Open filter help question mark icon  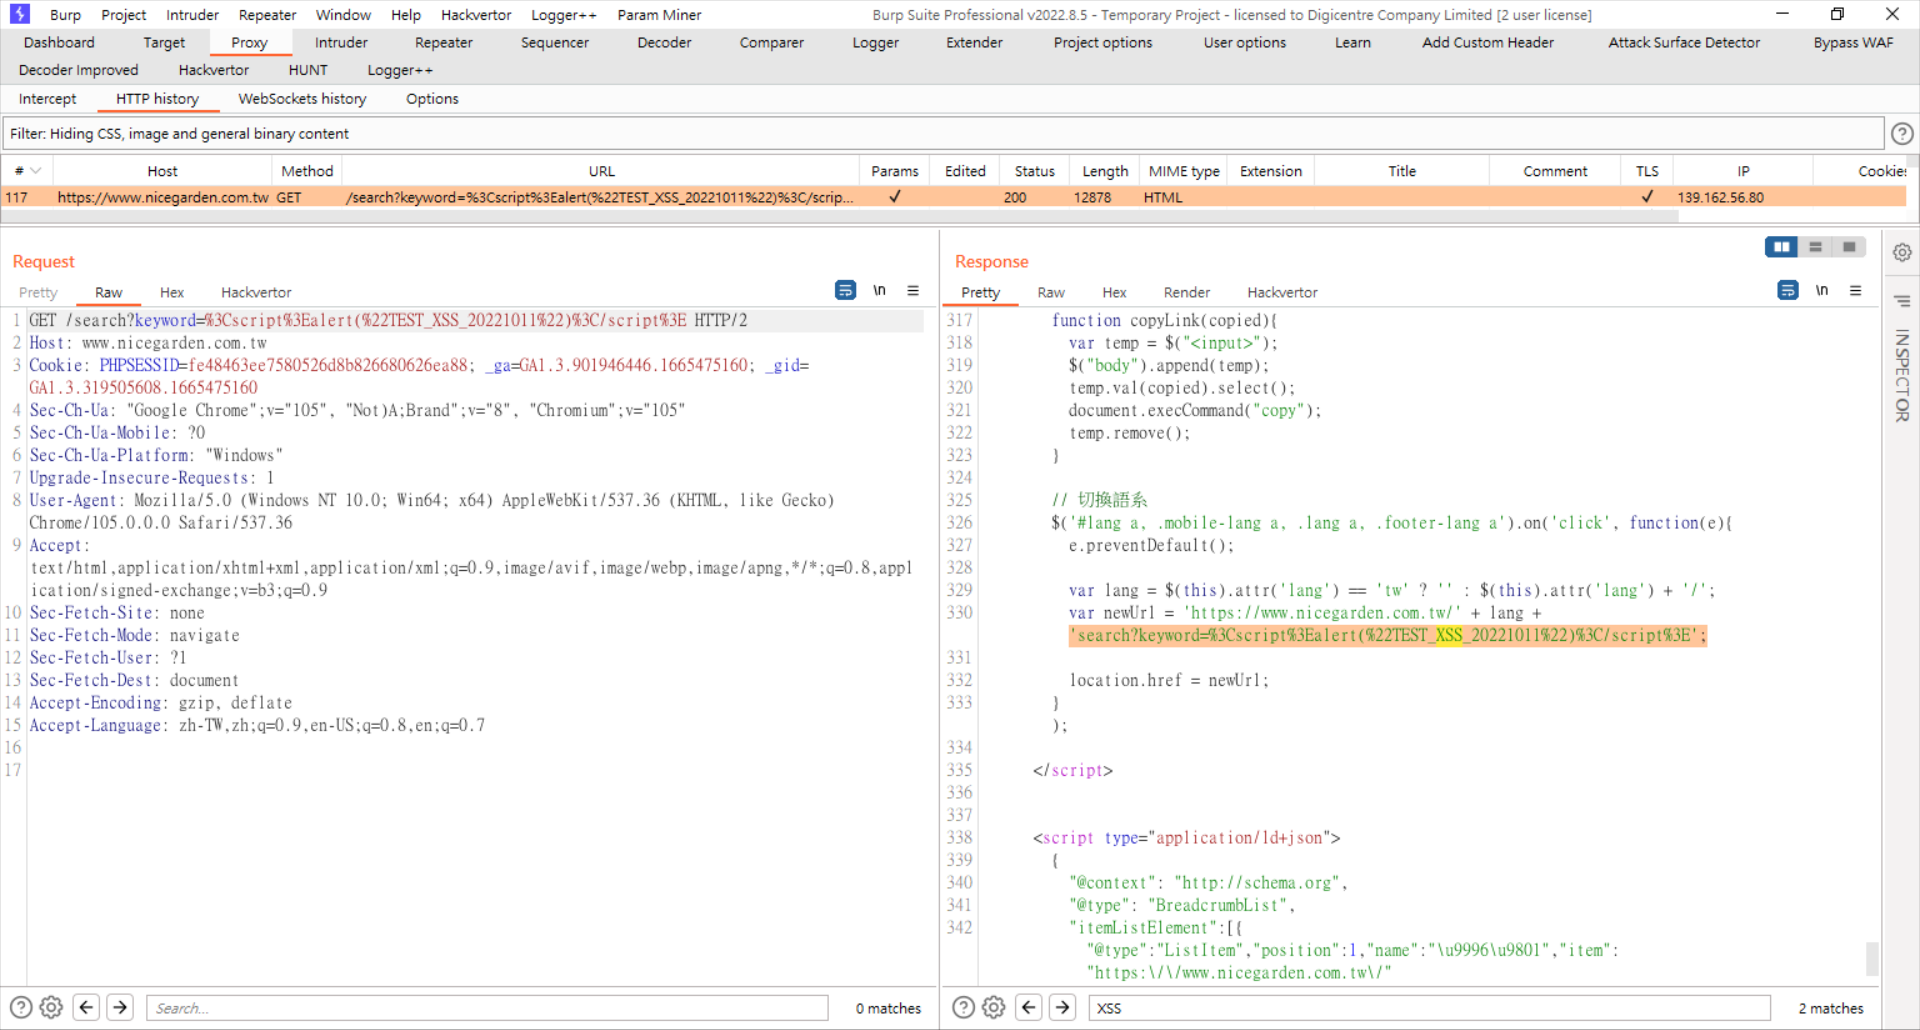pyautogui.click(x=1902, y=133)
